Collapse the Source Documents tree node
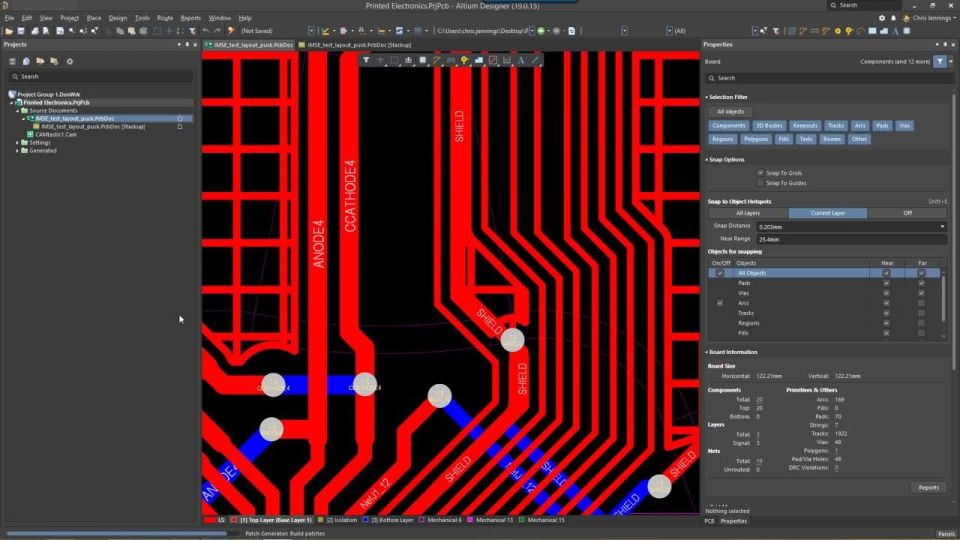This screenshot has height=540, width=960. pos(17,111)
